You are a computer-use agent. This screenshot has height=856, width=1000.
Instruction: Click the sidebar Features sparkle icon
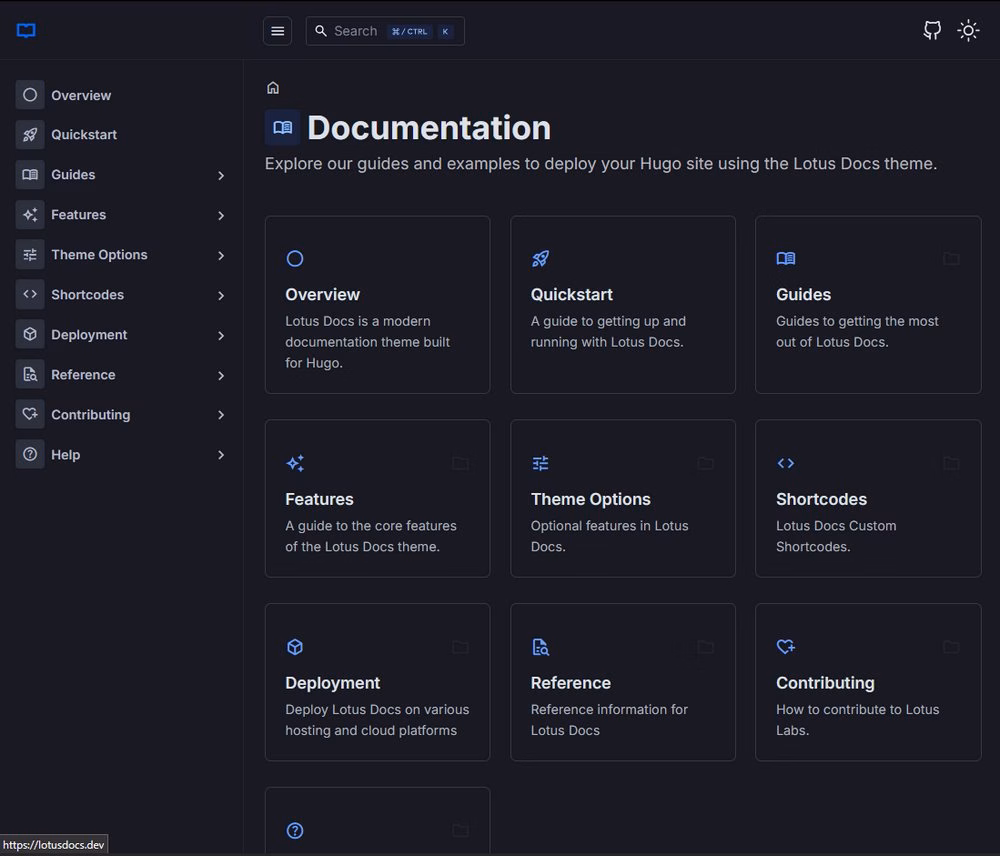(x=30, y=215)
